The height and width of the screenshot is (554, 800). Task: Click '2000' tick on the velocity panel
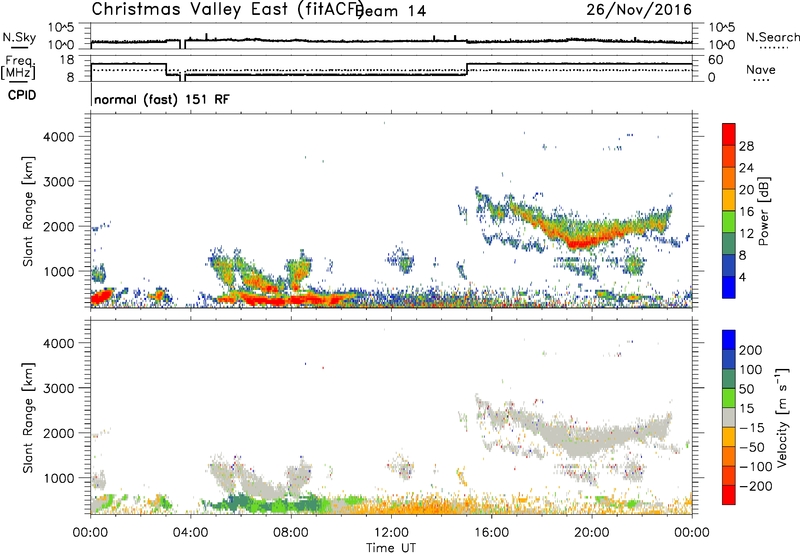point(59,433)
